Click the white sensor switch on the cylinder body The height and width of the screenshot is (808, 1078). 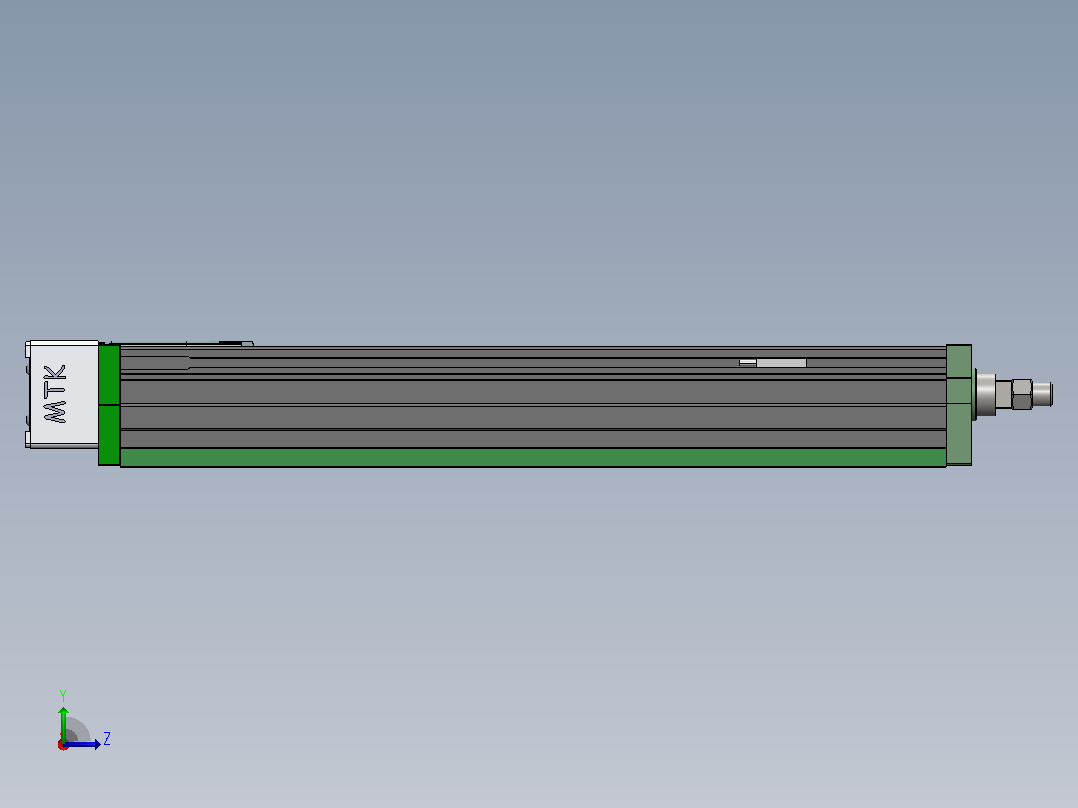click(773, 362)
